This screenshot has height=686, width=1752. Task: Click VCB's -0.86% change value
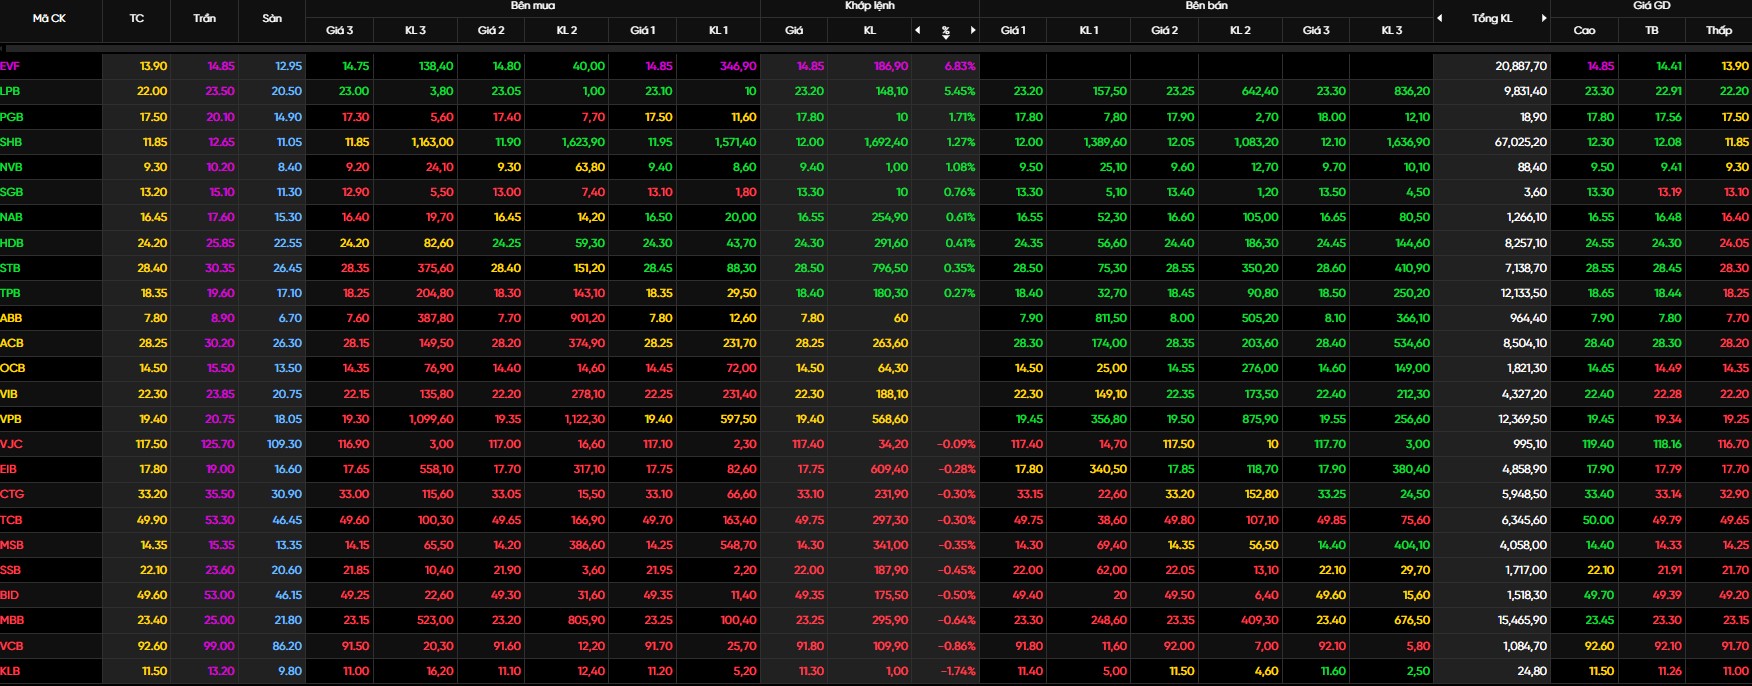point(957,646)
